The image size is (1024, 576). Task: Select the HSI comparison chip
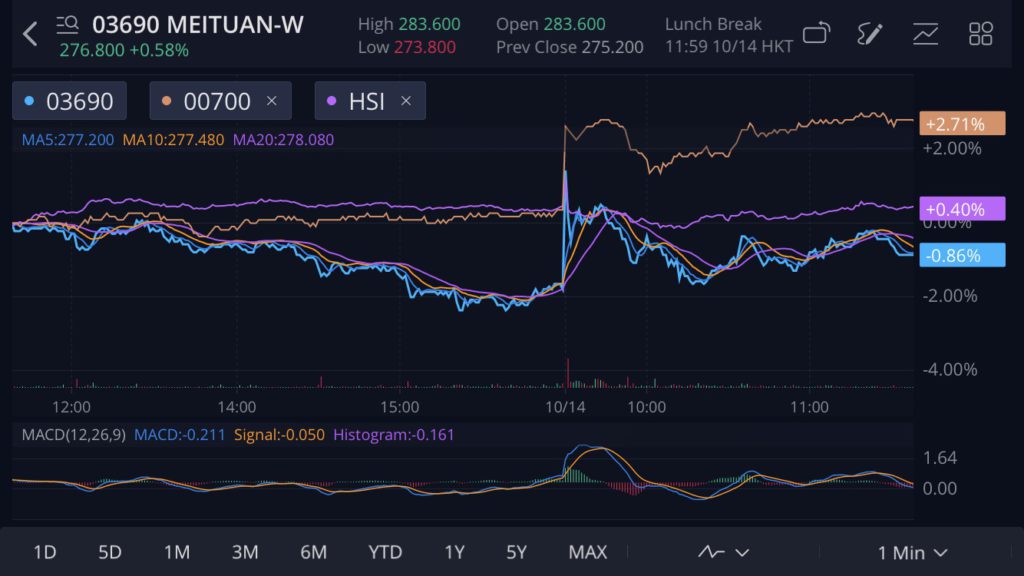pyautogui.click(x=370, y=101)
